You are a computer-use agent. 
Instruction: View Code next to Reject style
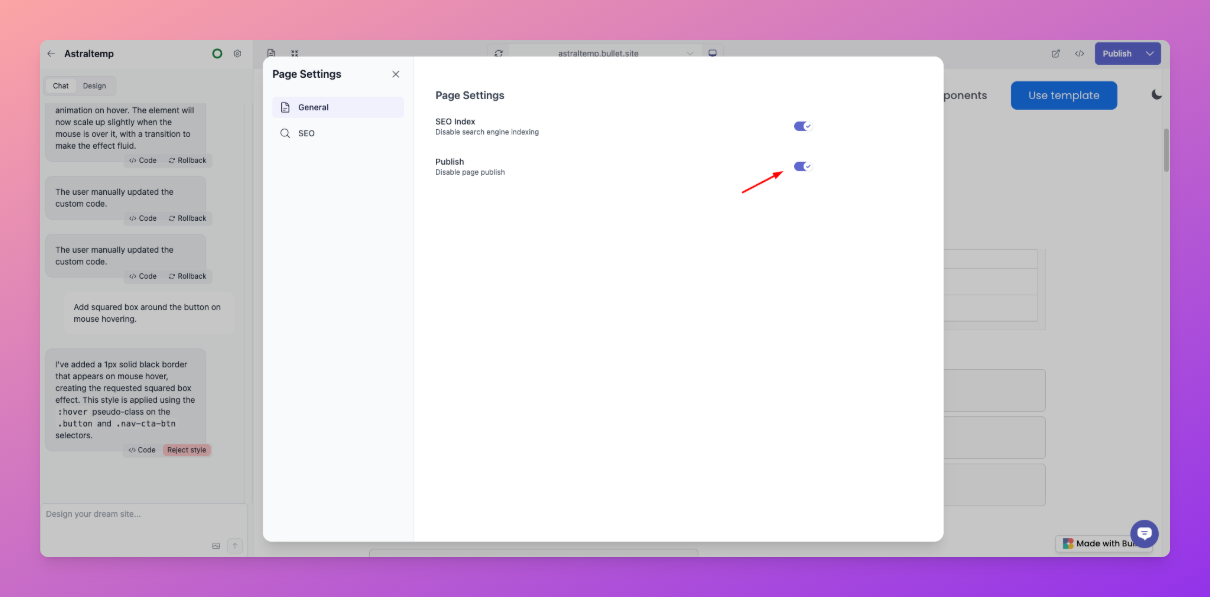(x=142, y=450)
